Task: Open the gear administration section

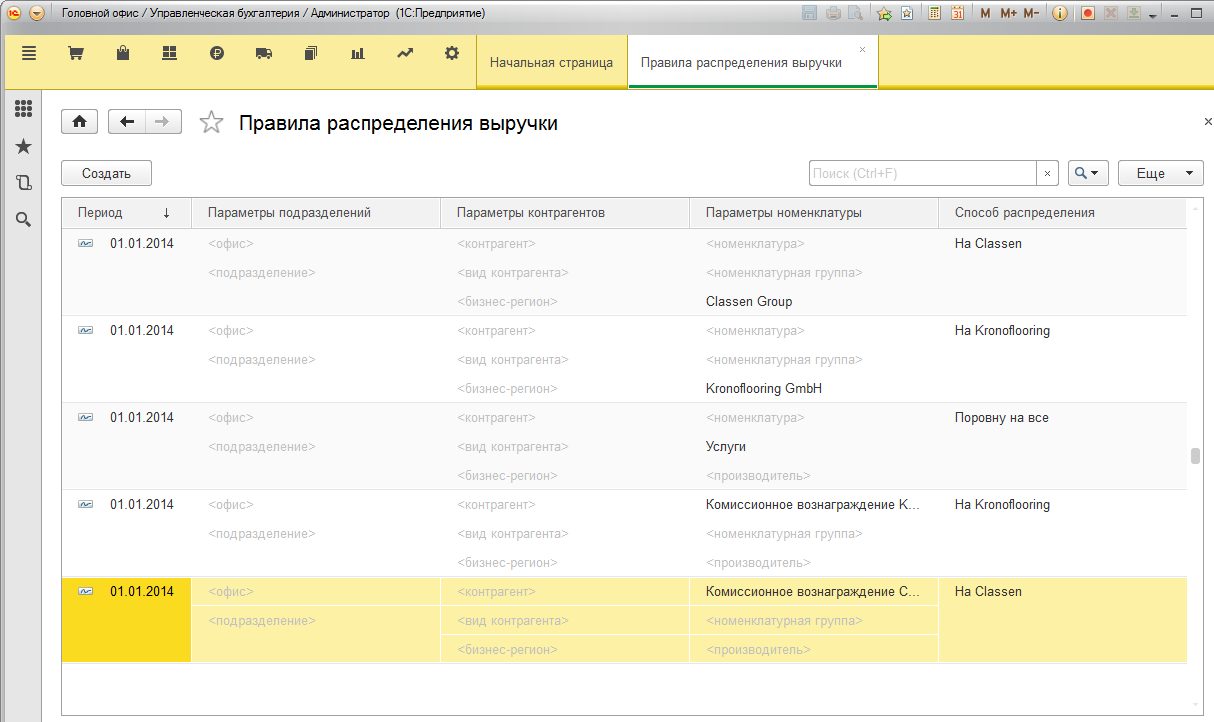Action: click(452, 54)
